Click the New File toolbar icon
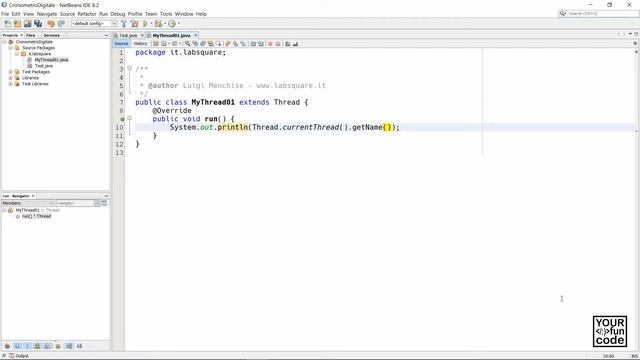 click(7, 24)
